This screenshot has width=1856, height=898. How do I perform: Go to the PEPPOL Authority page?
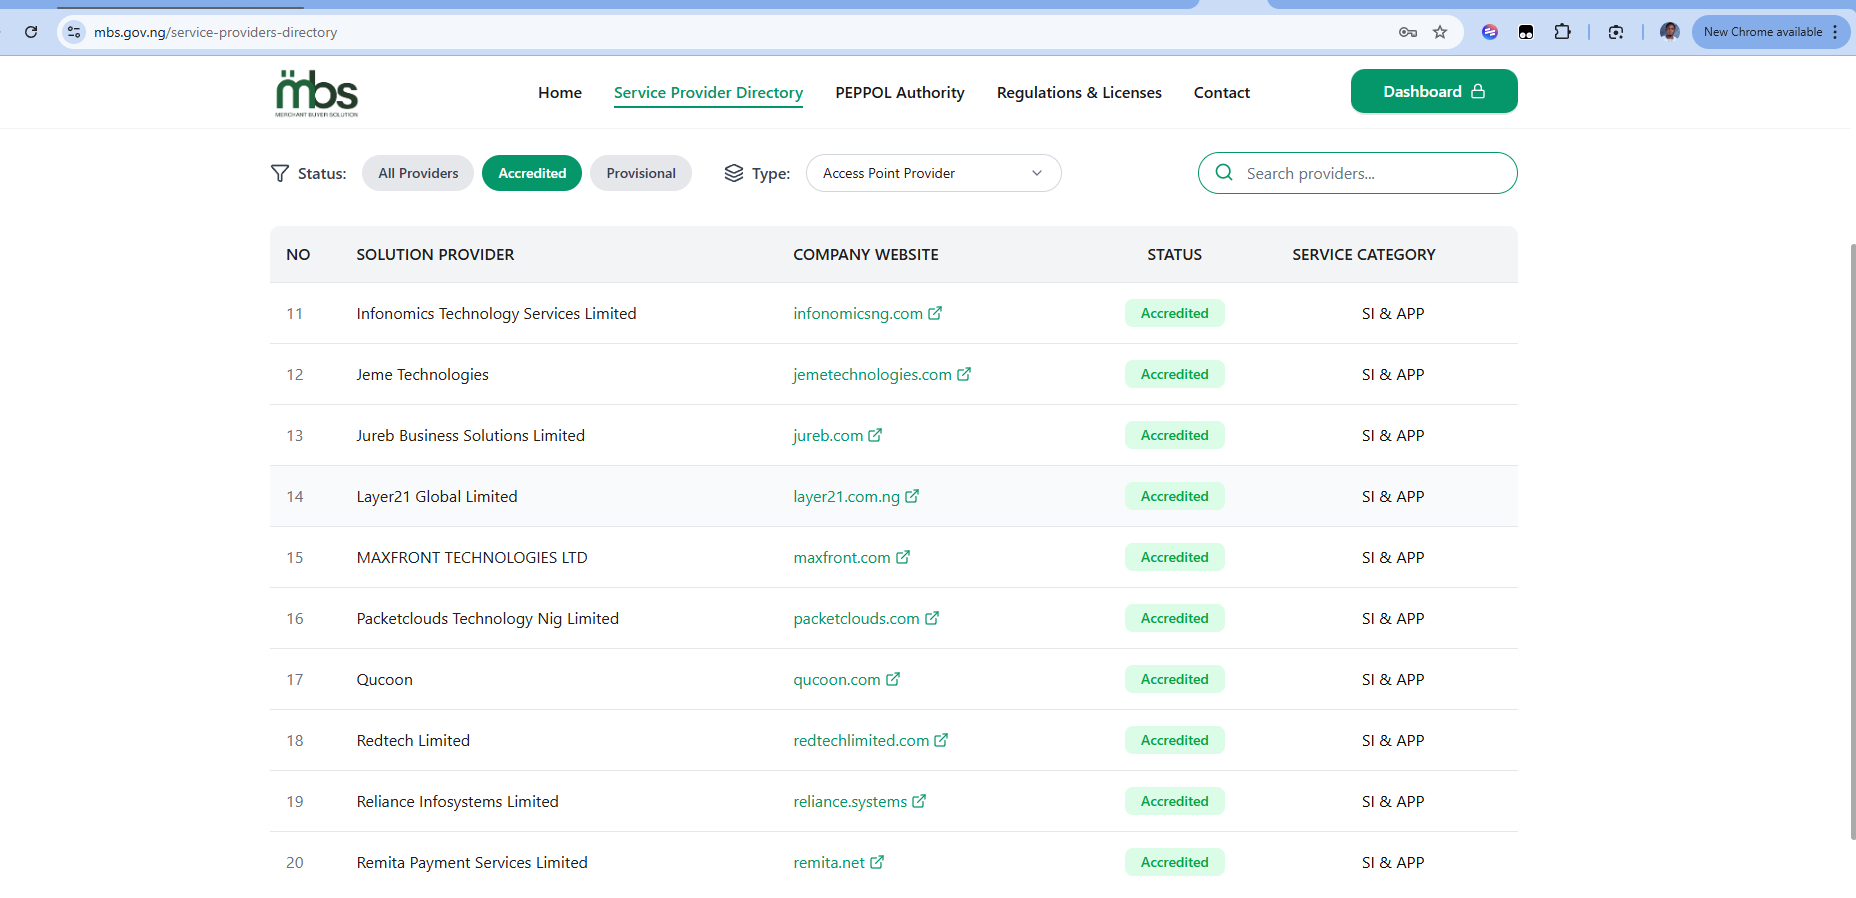899,92
